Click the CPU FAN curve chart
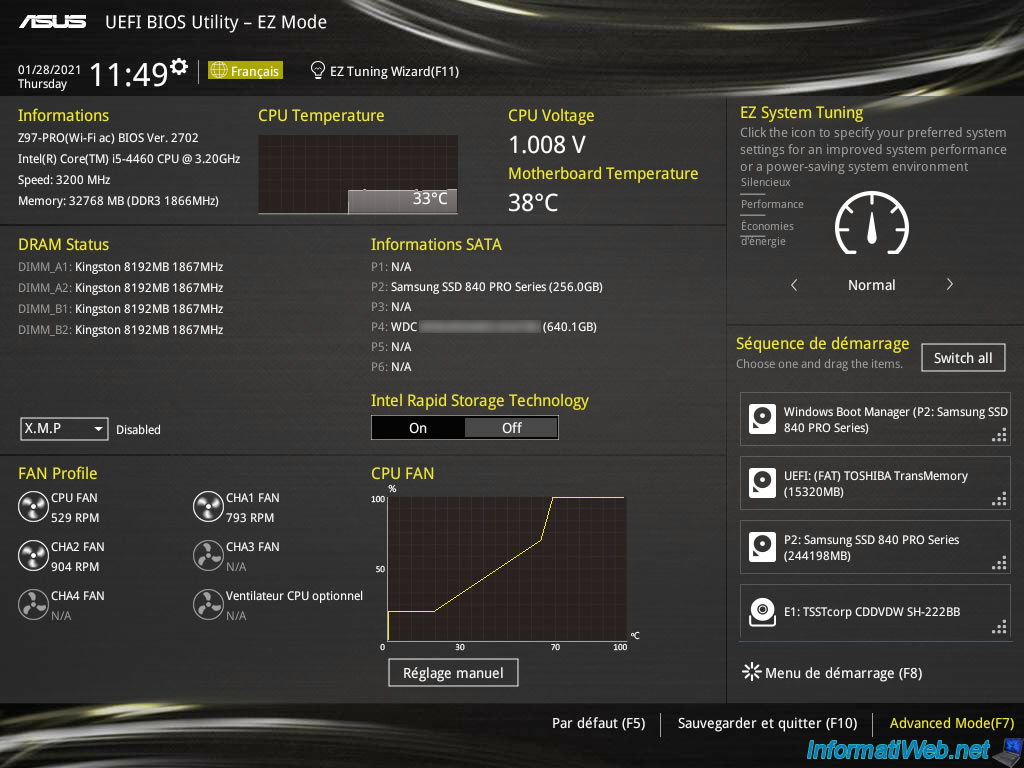The width and height of the screenshot is (1024, 768). coord(507,568)
